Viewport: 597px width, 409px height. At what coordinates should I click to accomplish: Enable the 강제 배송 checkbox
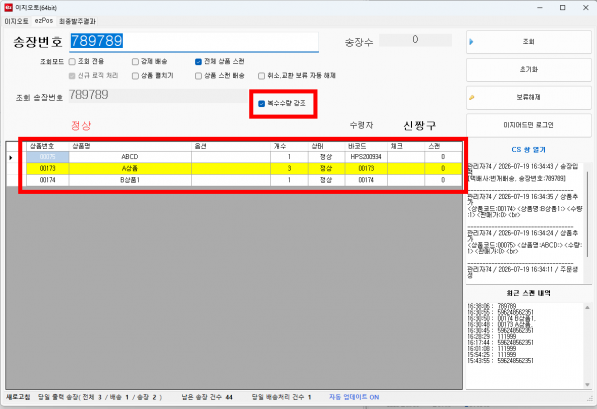tap(135, 62)
